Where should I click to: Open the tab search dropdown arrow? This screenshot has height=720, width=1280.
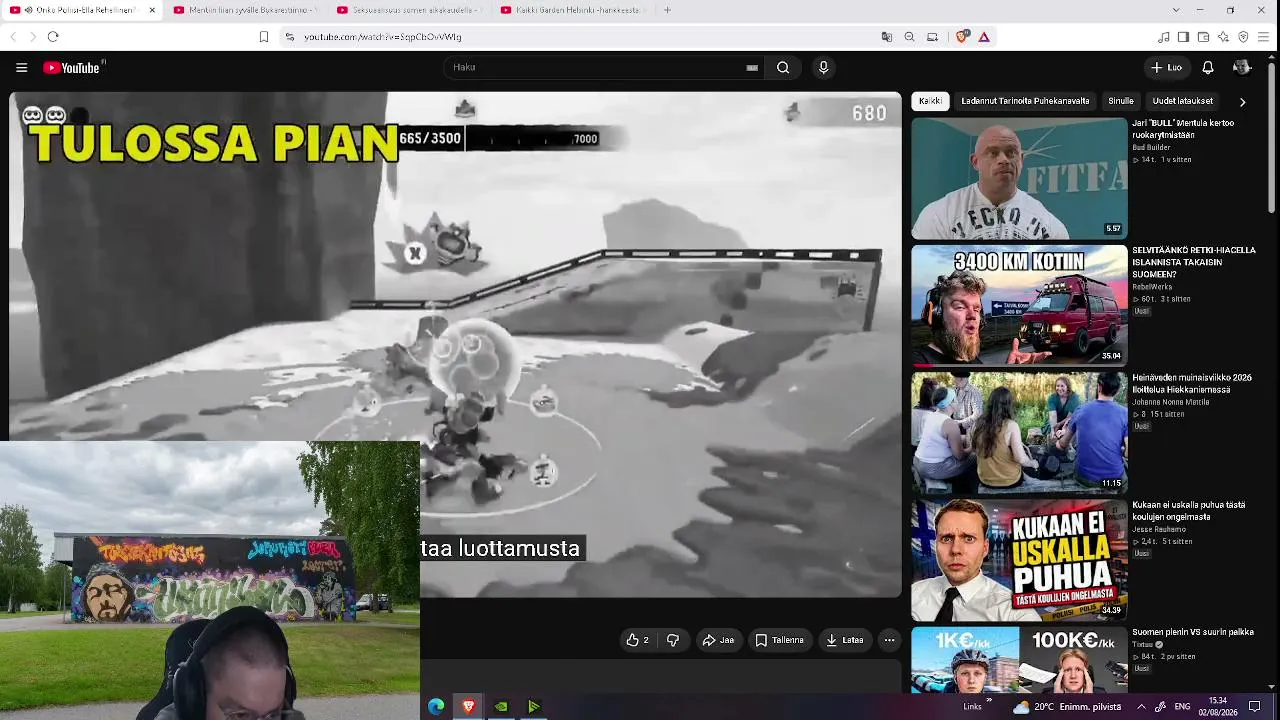(x=1175, y=10)
